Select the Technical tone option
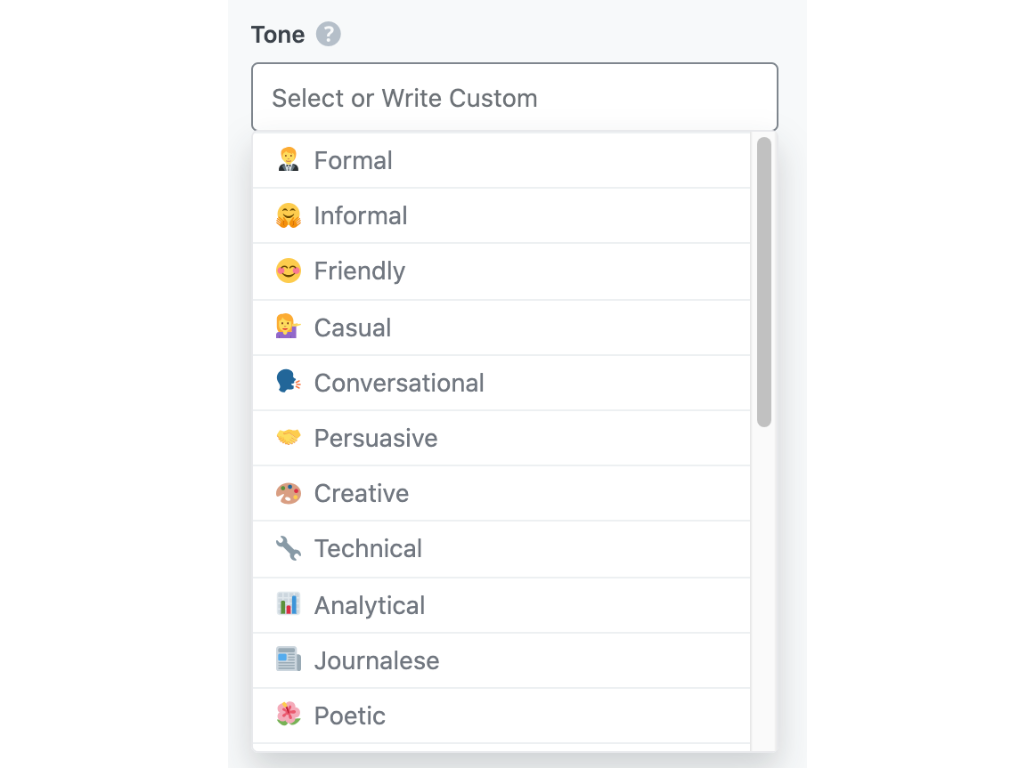This screenshot has height=768, width=1015. coord(368,549)
